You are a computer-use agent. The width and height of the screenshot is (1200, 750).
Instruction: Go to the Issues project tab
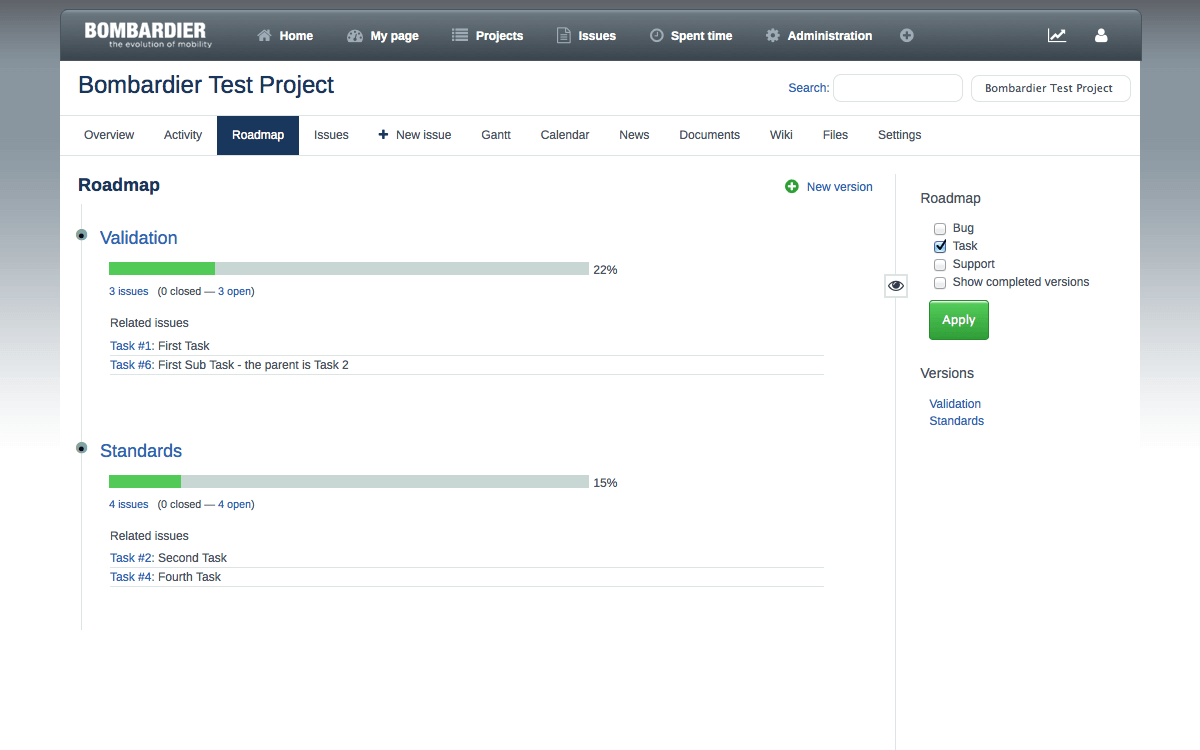(331, 135)
